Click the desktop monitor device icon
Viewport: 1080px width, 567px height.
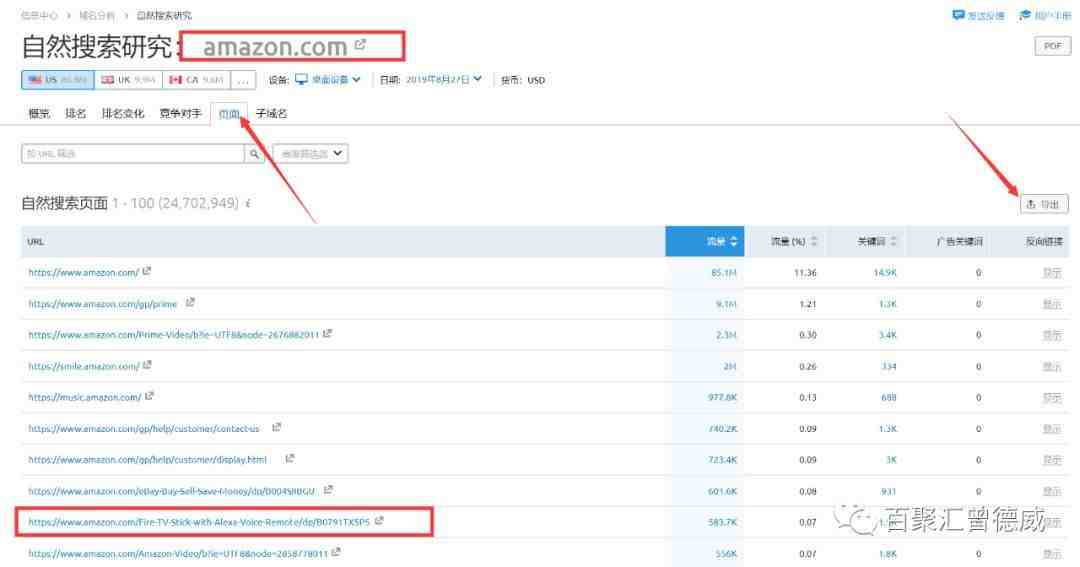[x=301, y=79]
